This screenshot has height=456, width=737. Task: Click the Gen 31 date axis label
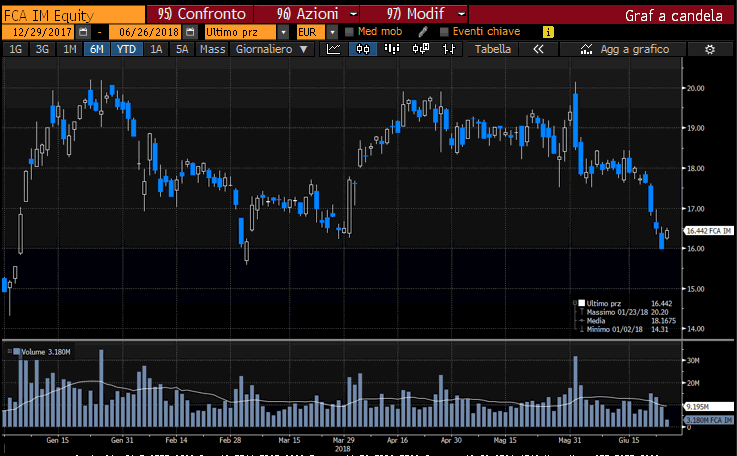click(122, 440)
